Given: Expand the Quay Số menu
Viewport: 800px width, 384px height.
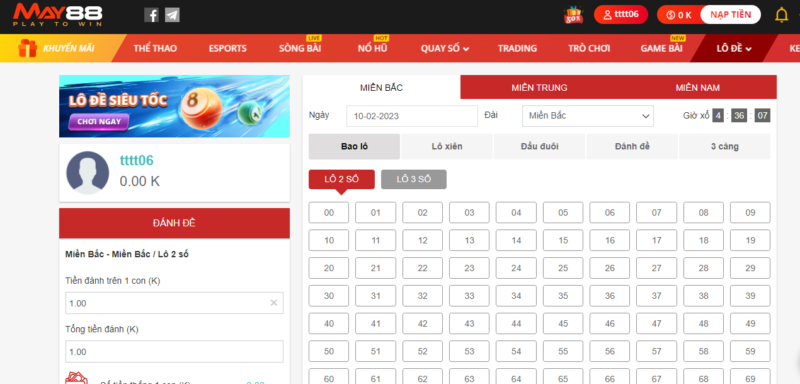Looking at the screenshot, I should [x=444, y=48].
